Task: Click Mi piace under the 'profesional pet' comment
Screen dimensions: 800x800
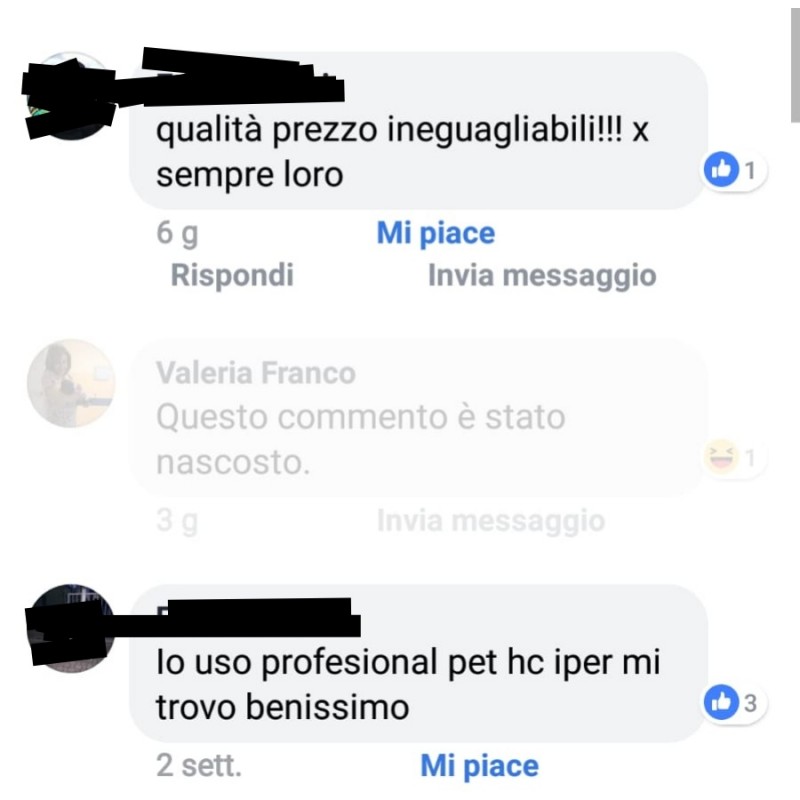Action: coord(480,766)
